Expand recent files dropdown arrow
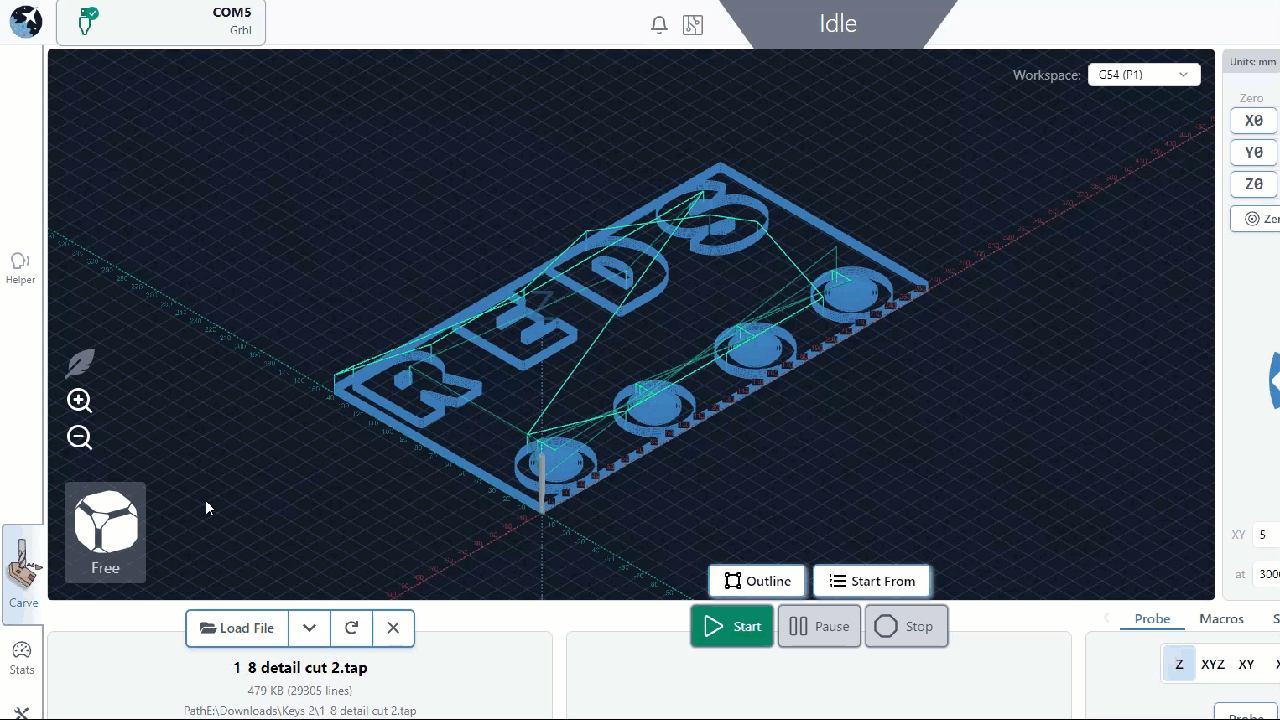 coord(310,628)
